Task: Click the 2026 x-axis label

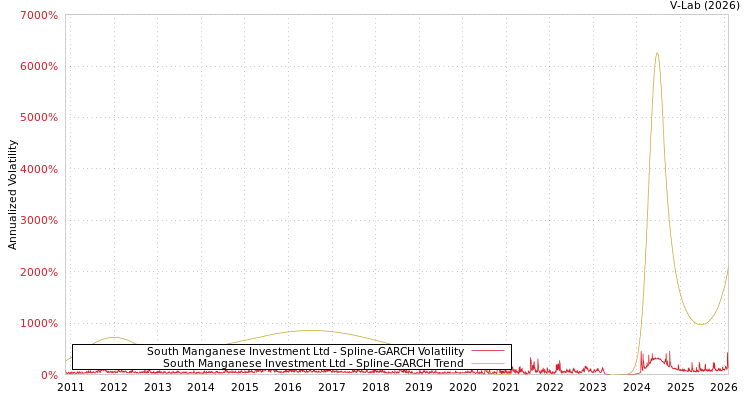Action: pyautogui.click(x=724, y=387)
